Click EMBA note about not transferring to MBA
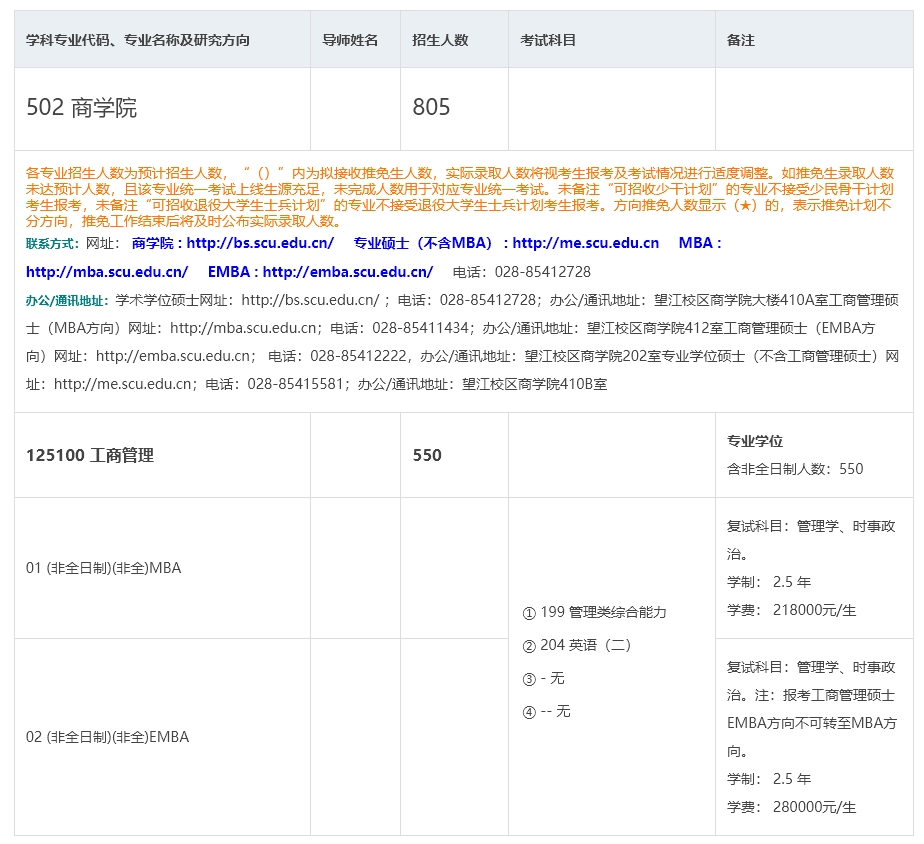This screenshot has width=924, height=844. 811,723
